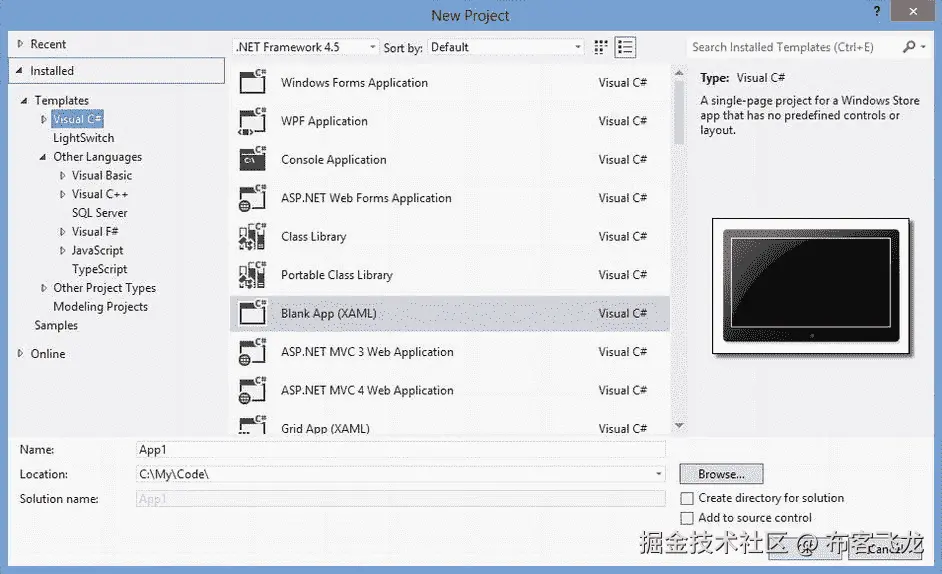Screen dimensions: 942x574
Task: Select the WPF Application template name
Action: coord(324,121)
